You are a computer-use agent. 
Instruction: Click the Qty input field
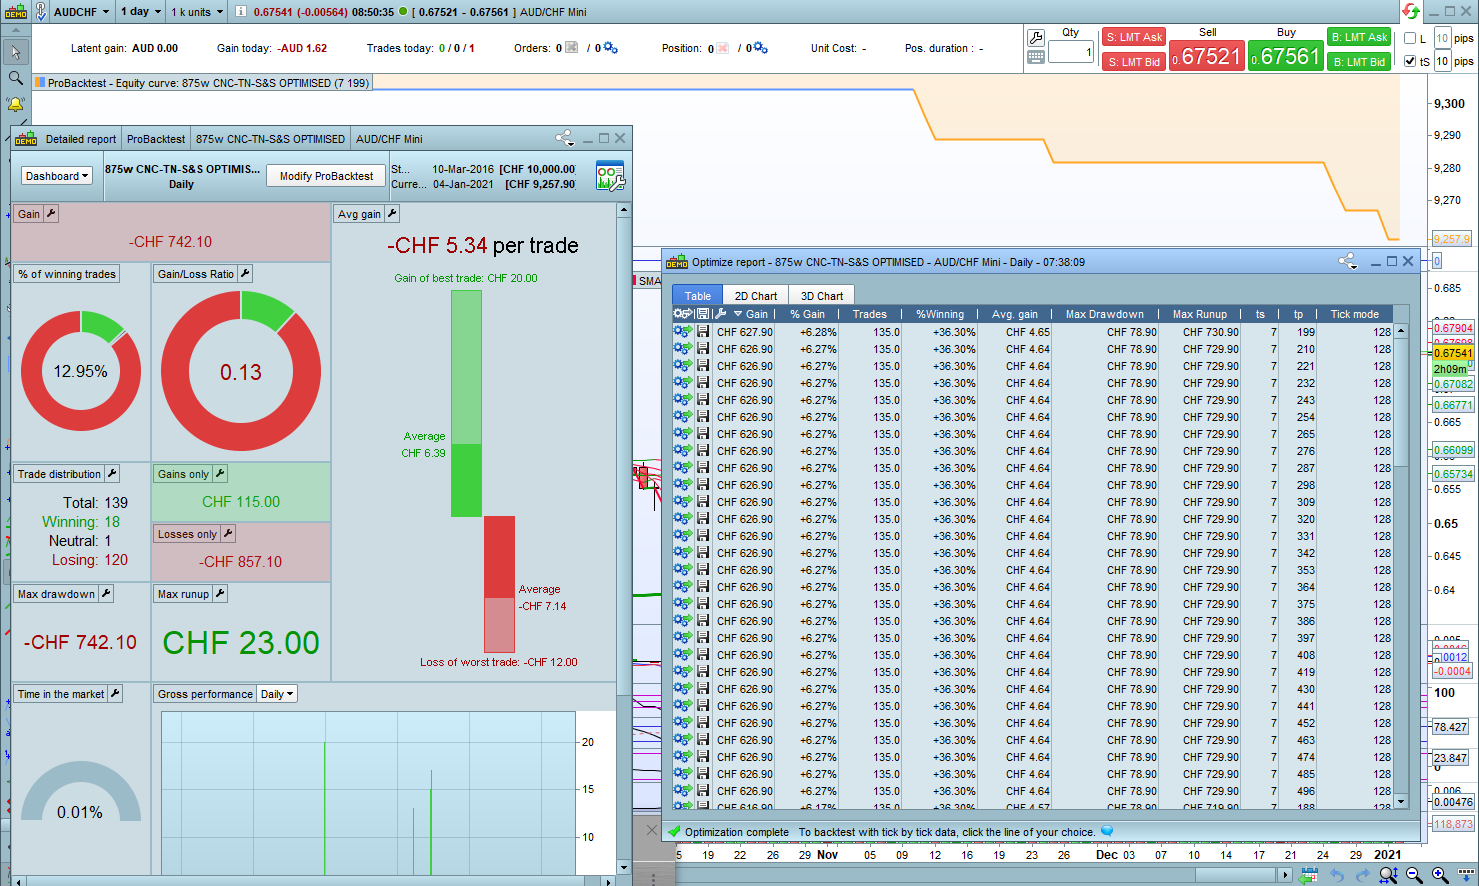[x=1070, y=52]
